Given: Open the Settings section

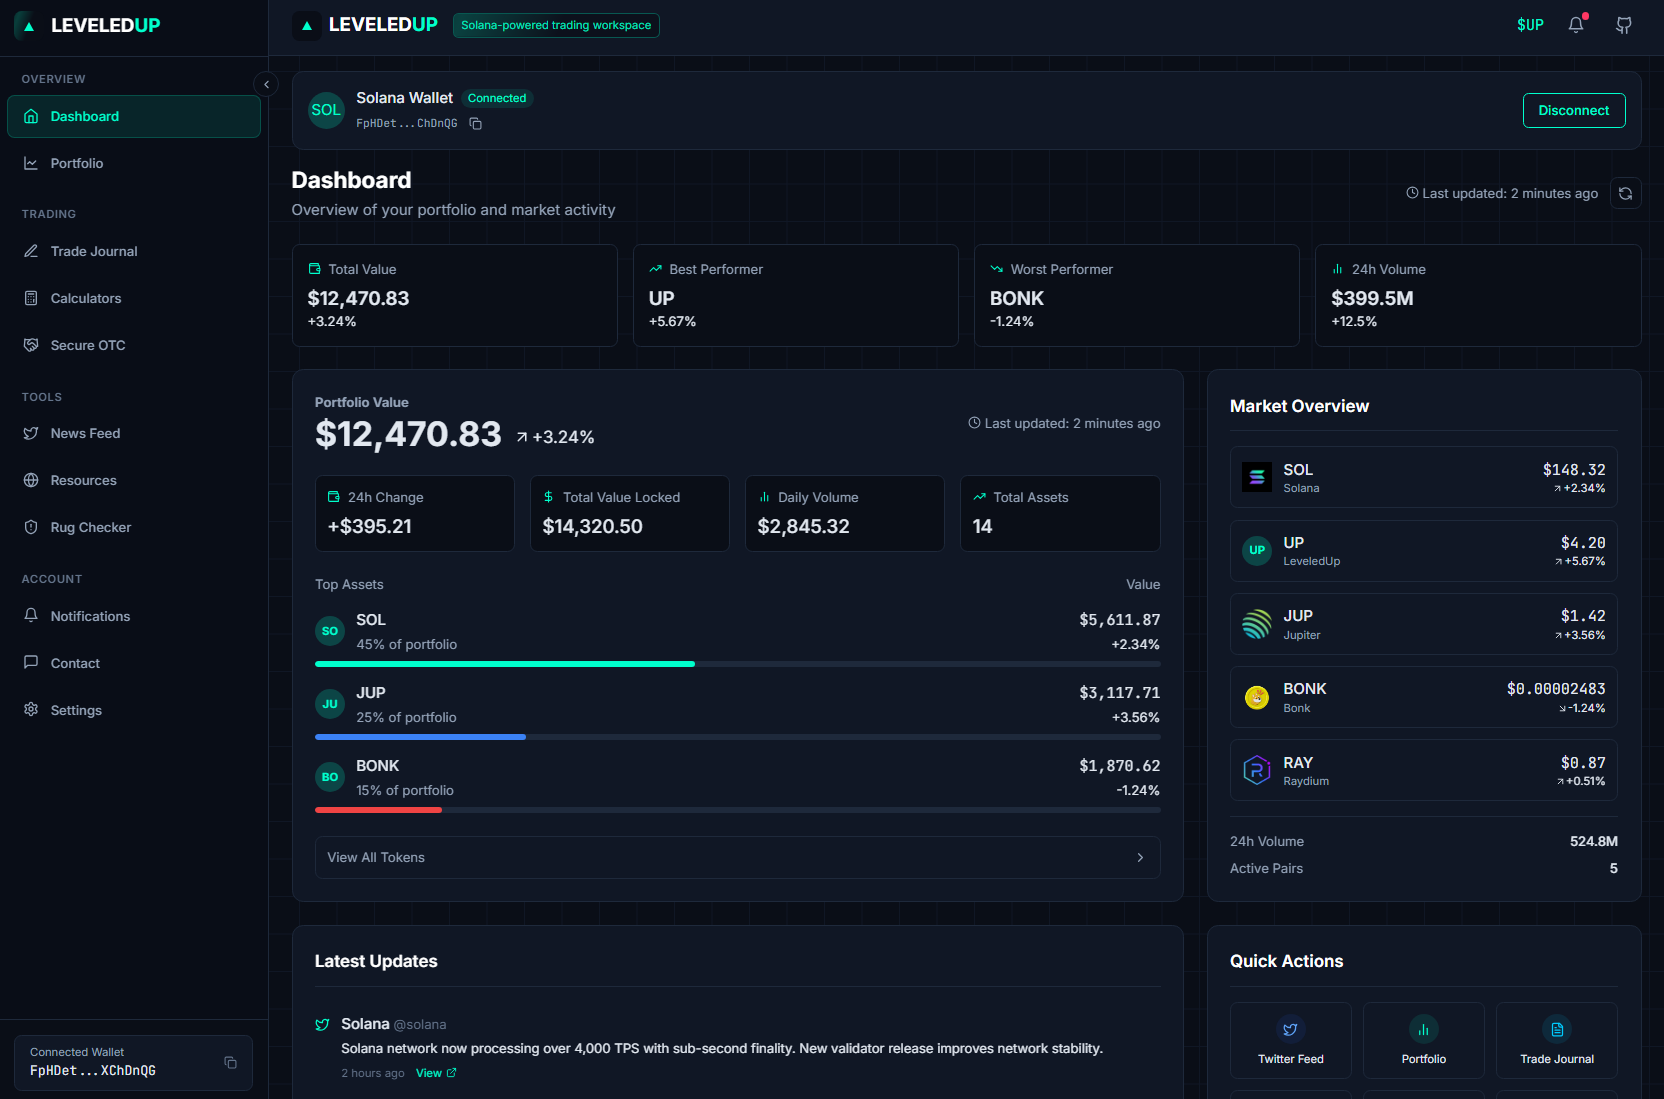Looking at the screenshot, I should 77,710.
